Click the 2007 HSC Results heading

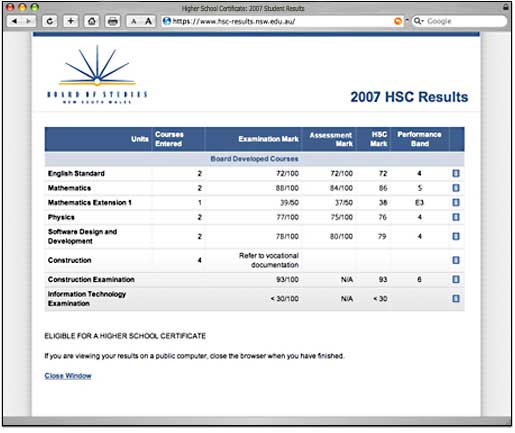[409, 97]
